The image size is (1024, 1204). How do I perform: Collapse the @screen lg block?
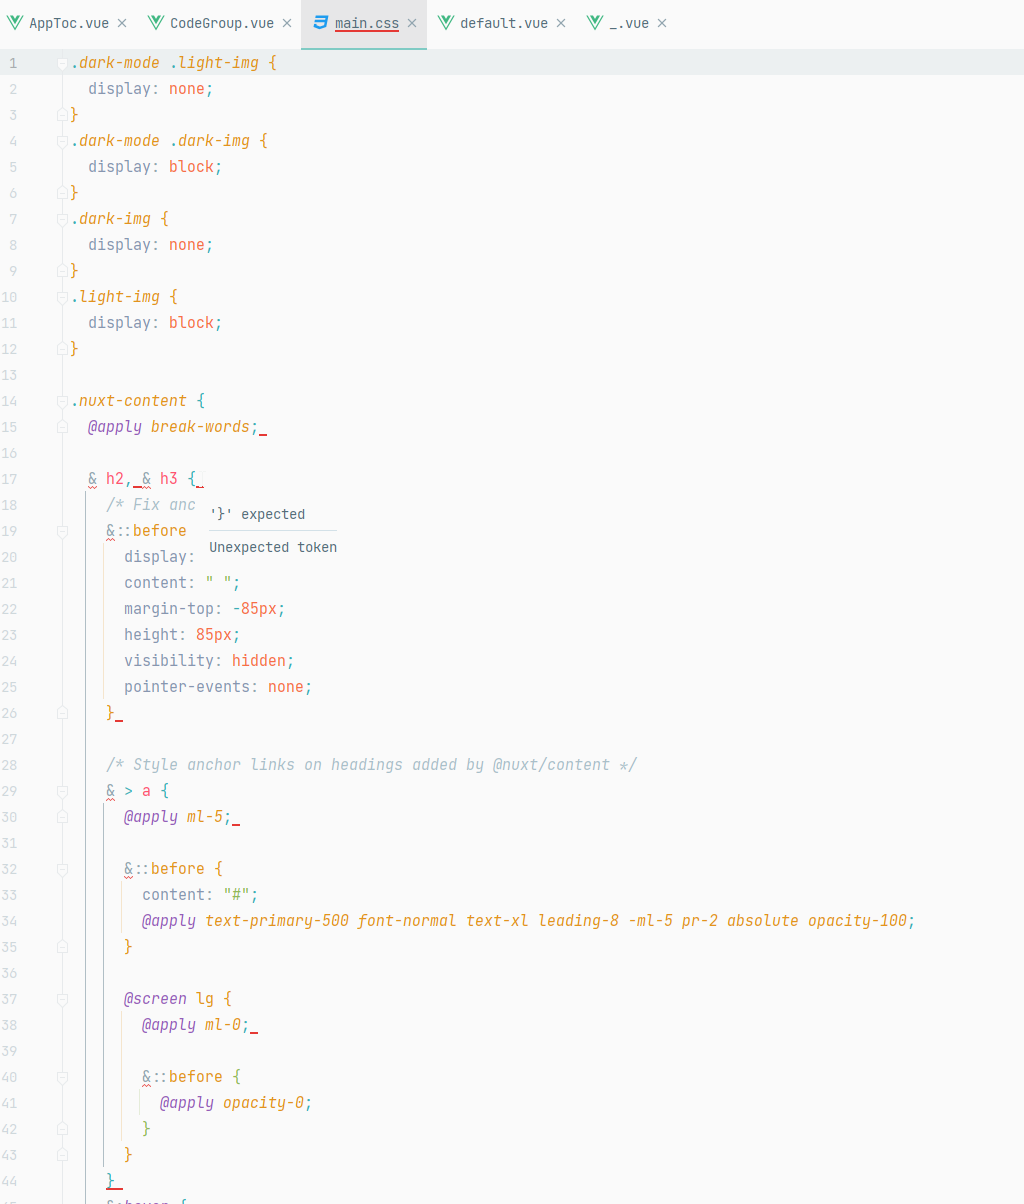coord(61,998)
